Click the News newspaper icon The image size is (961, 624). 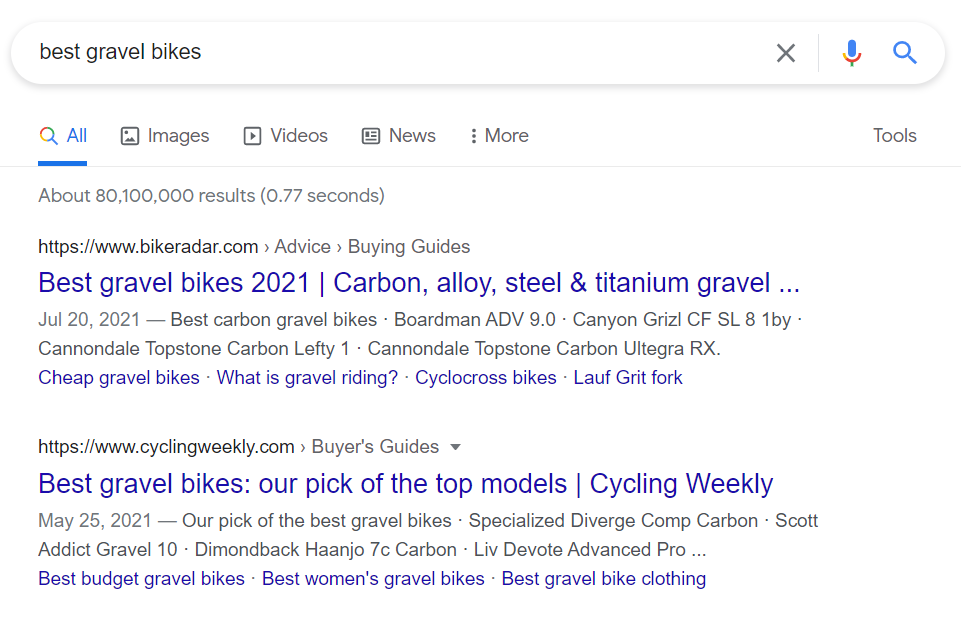click(x=370, y=135)
